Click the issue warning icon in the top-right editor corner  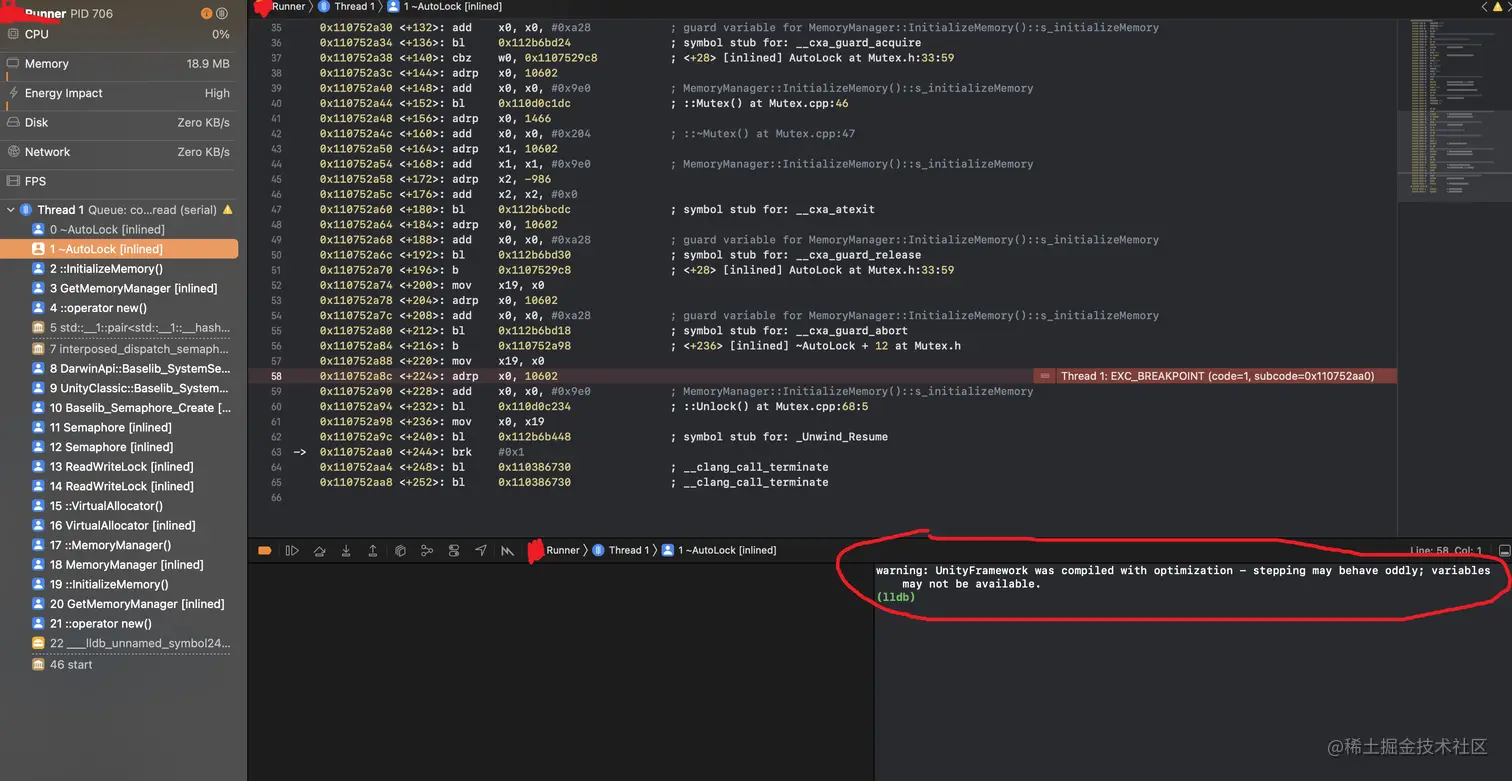click(x=1497, y=7)
